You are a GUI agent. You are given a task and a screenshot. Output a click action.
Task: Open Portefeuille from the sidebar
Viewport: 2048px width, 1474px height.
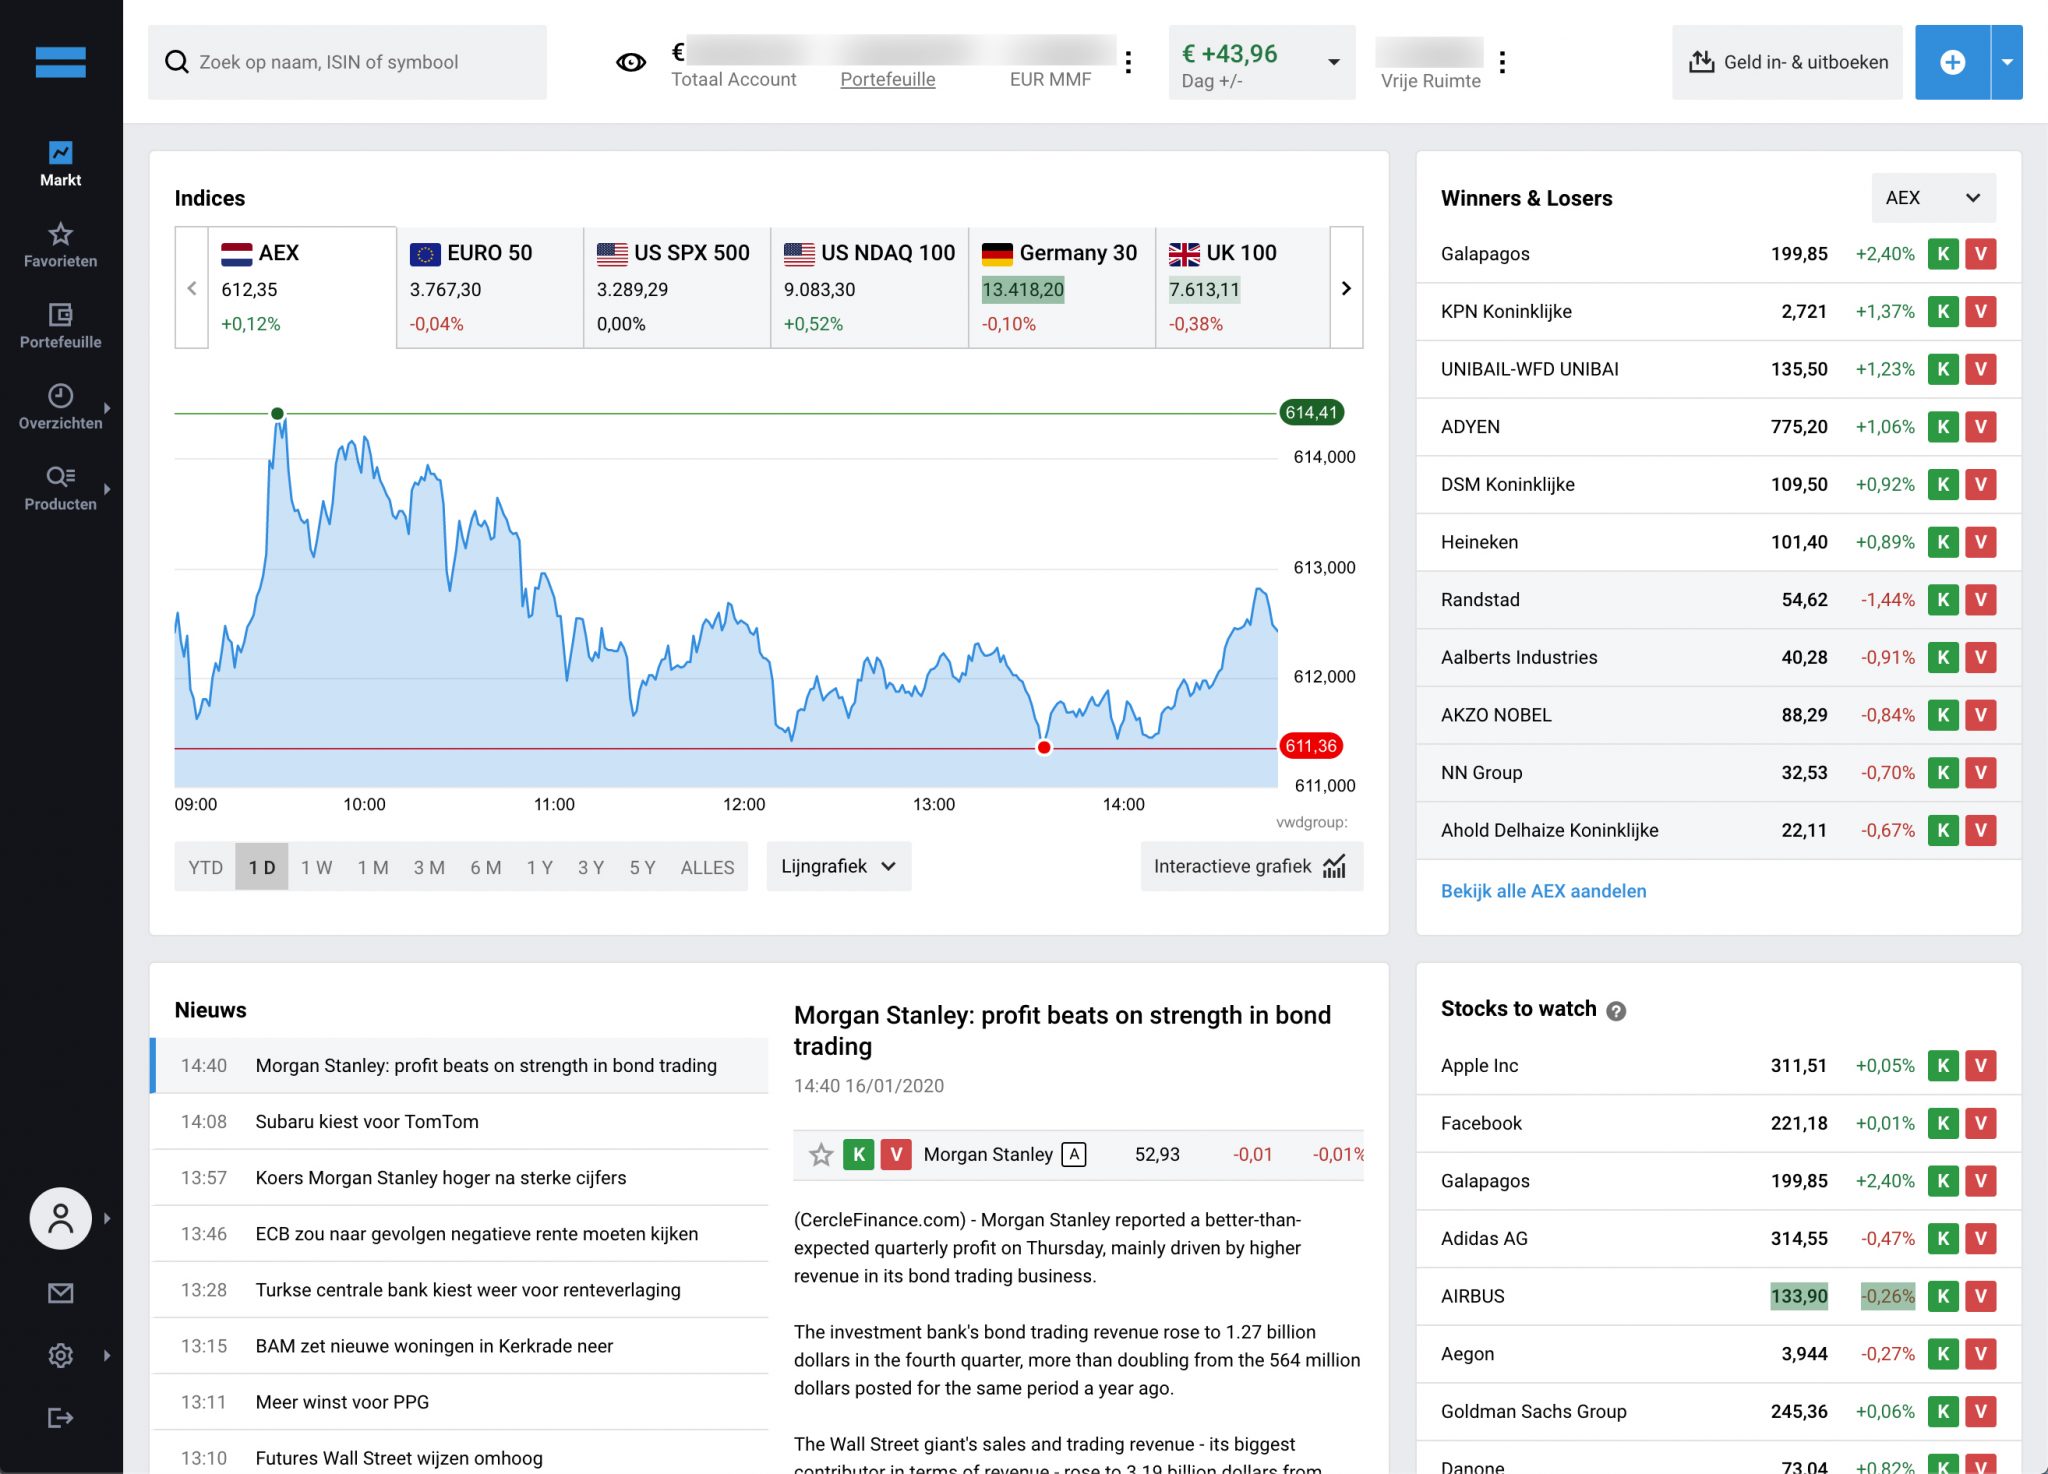(60, 324)
